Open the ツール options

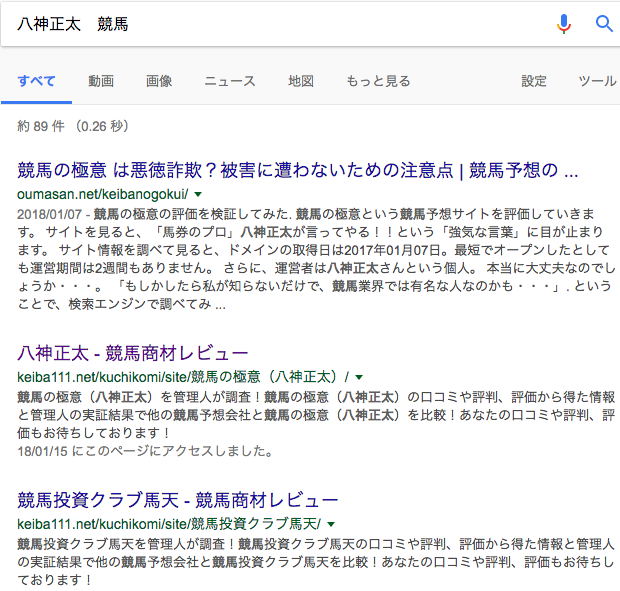[x=597, y=81]
